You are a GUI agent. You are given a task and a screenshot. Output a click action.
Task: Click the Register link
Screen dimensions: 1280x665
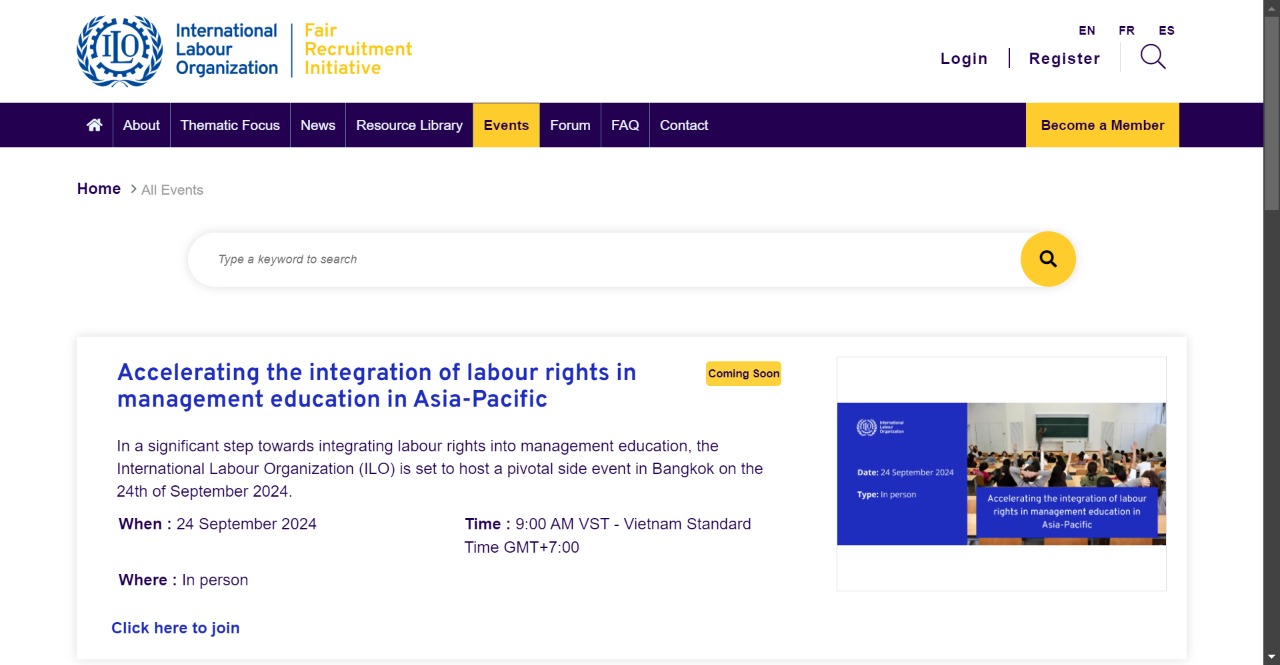tap(1064, 58)
